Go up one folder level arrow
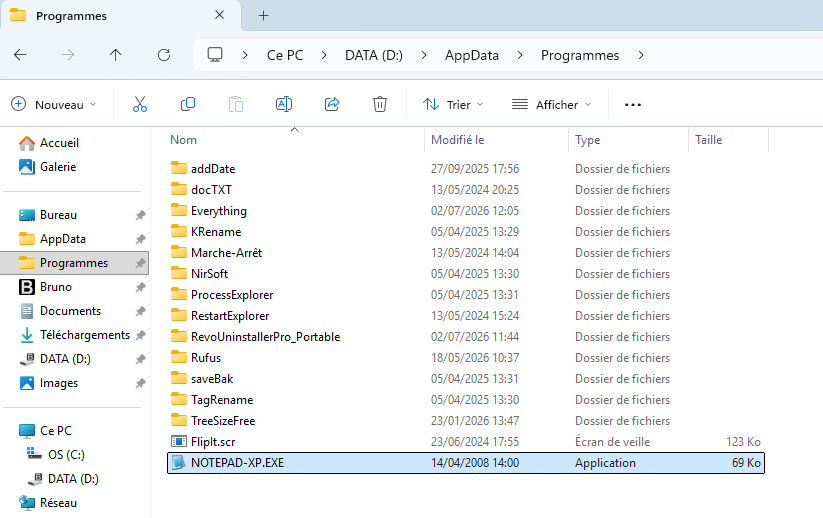 tap(115, 55)
